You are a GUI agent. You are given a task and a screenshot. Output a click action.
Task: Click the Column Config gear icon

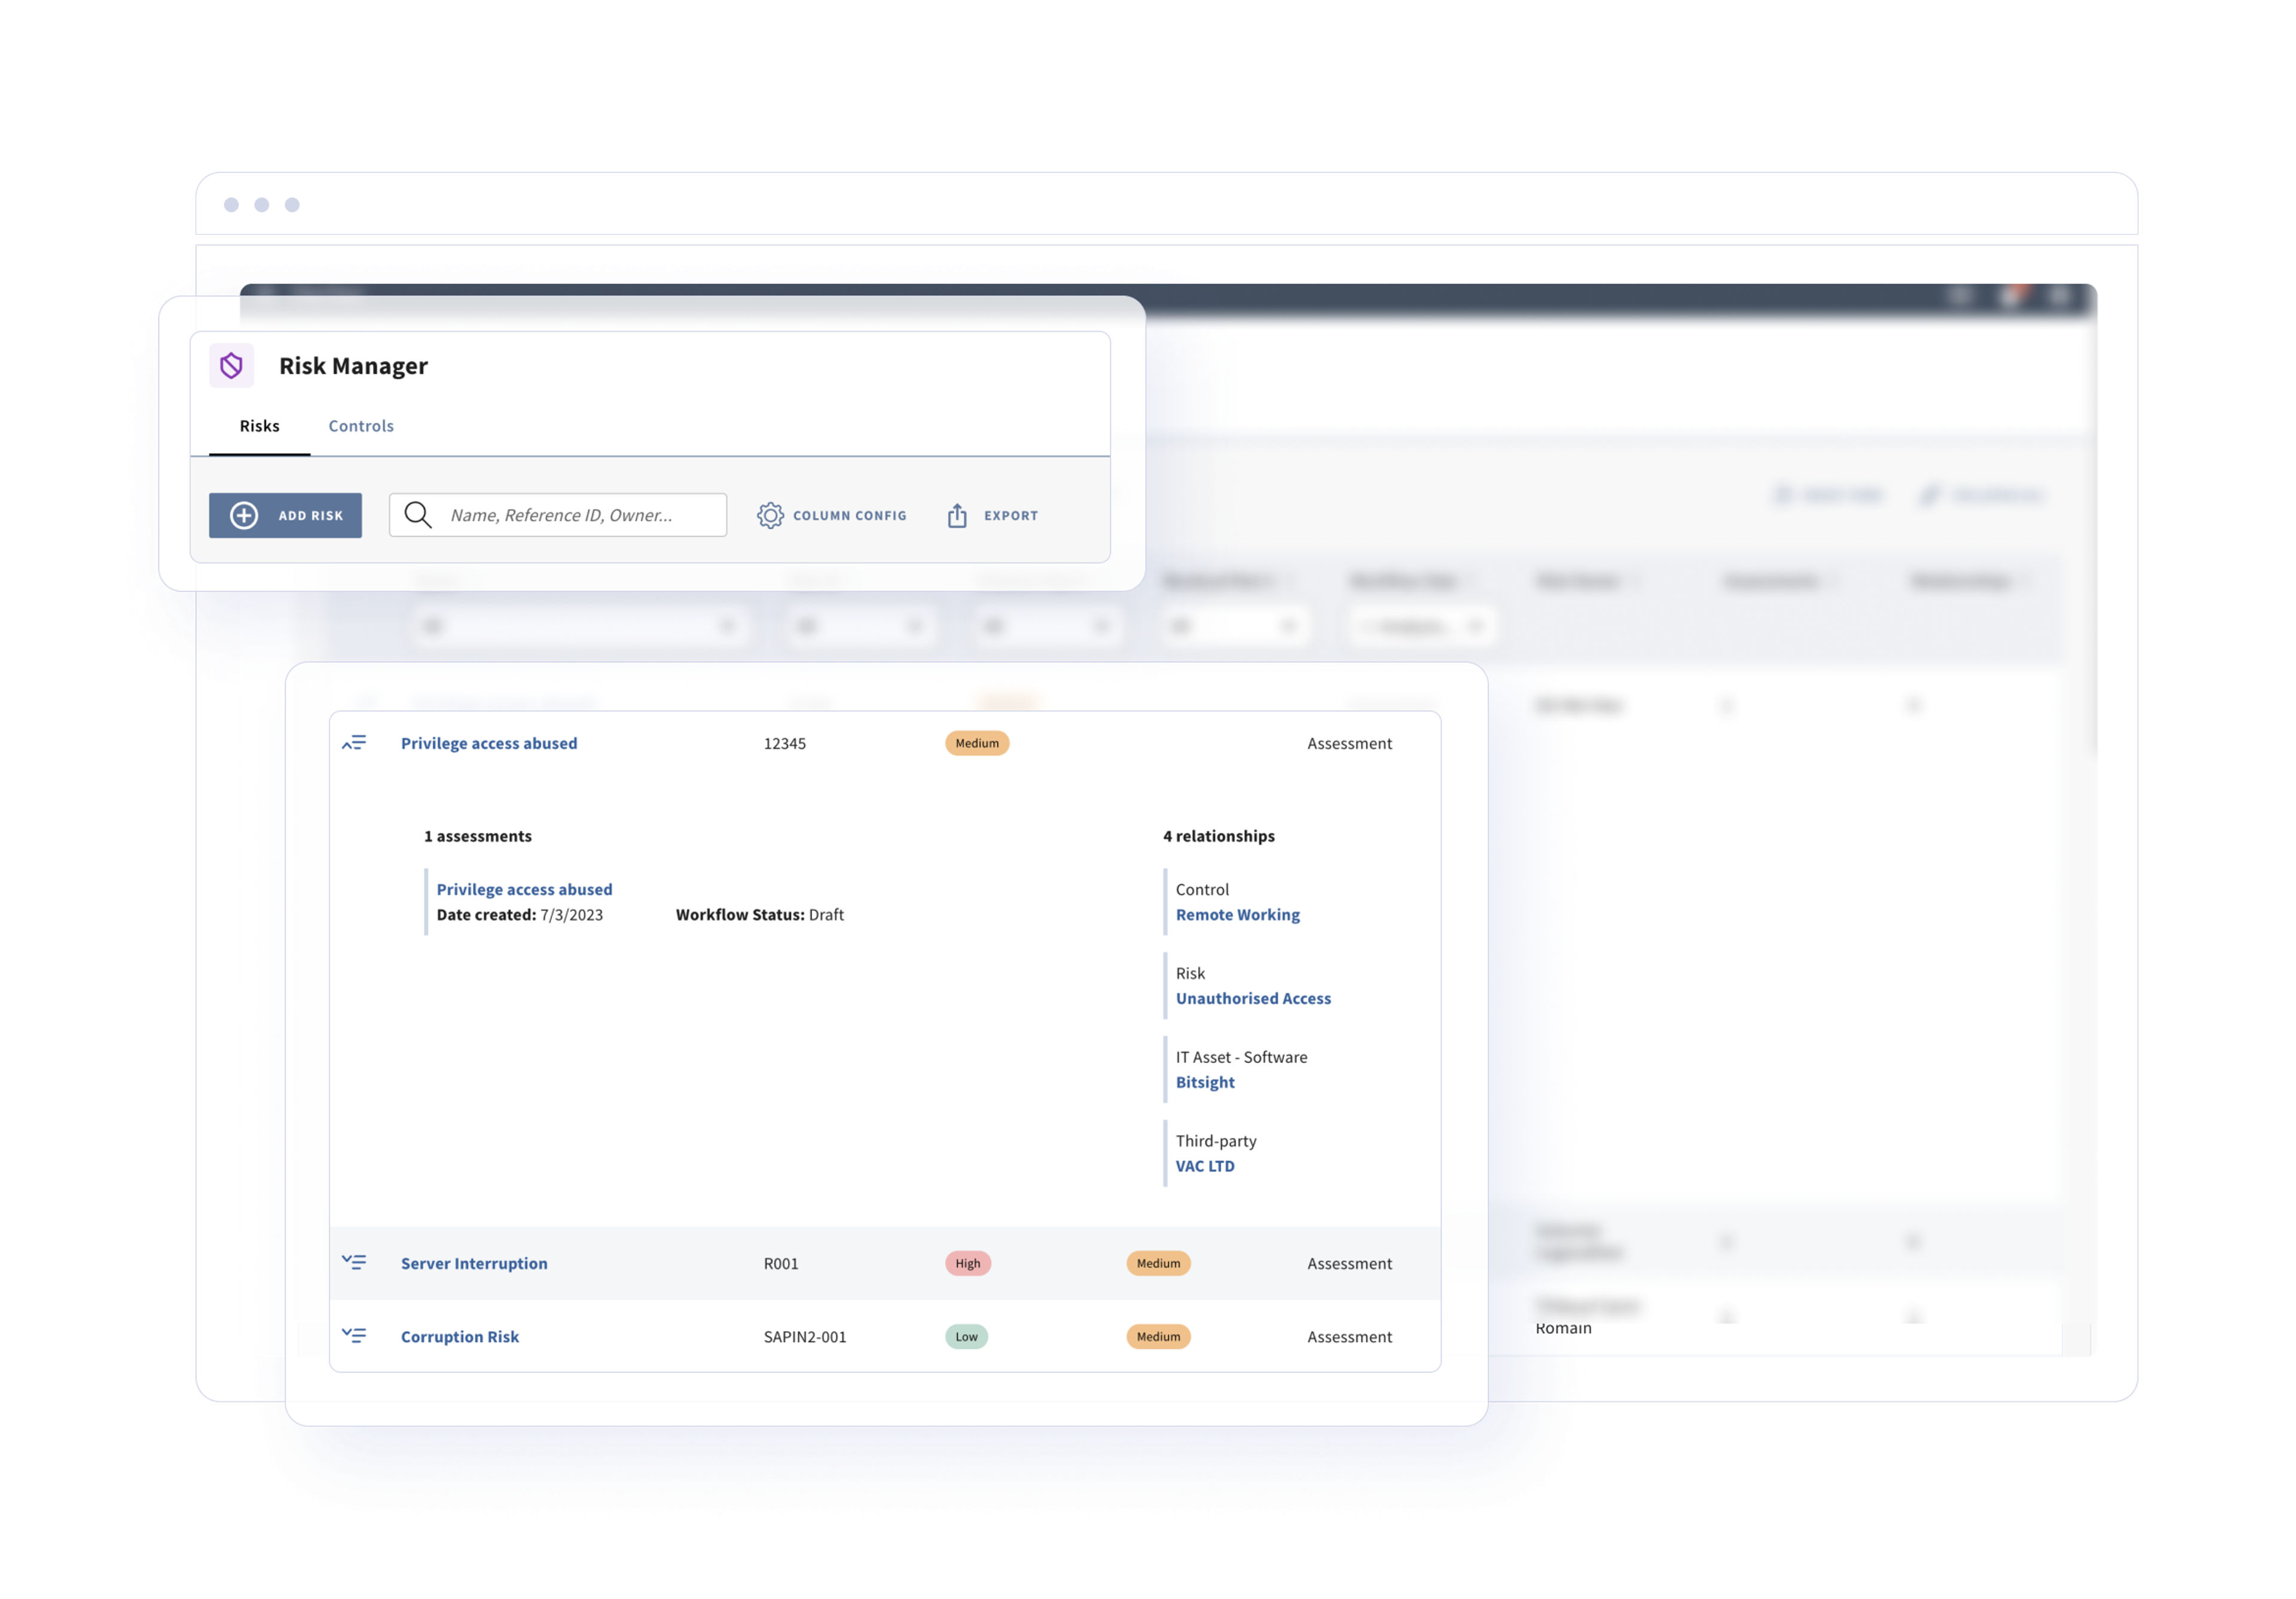click(770, 515)
